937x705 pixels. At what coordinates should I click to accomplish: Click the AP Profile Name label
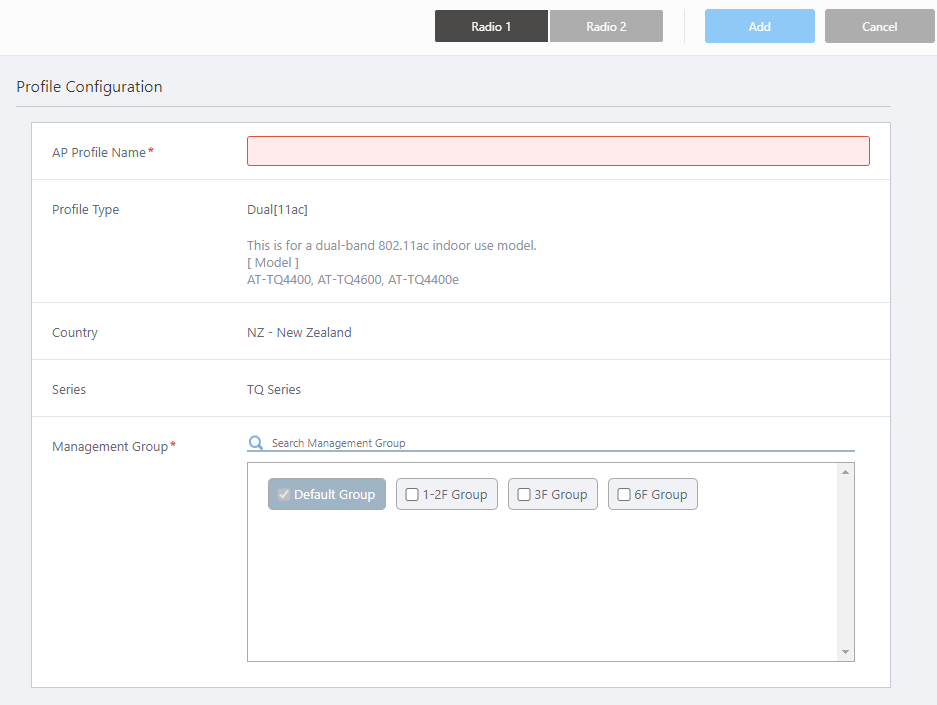tap(99, 152)
